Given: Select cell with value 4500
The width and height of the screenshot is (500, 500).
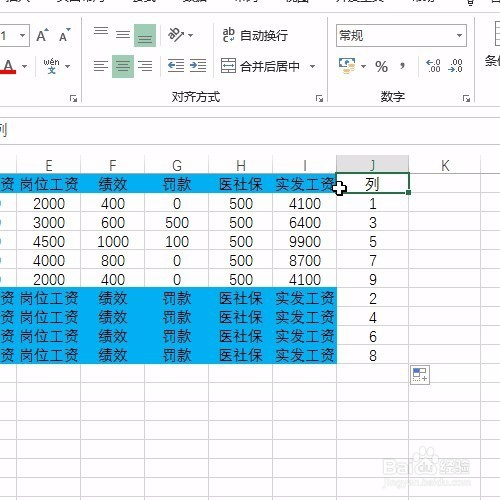Looking at the screenshot, I should click(x=49, y=241).
